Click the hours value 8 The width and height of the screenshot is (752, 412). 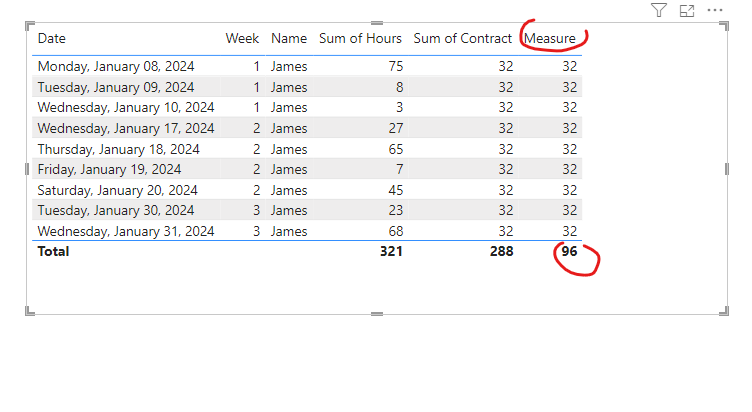pyautogui.click(x=400, y=87)
